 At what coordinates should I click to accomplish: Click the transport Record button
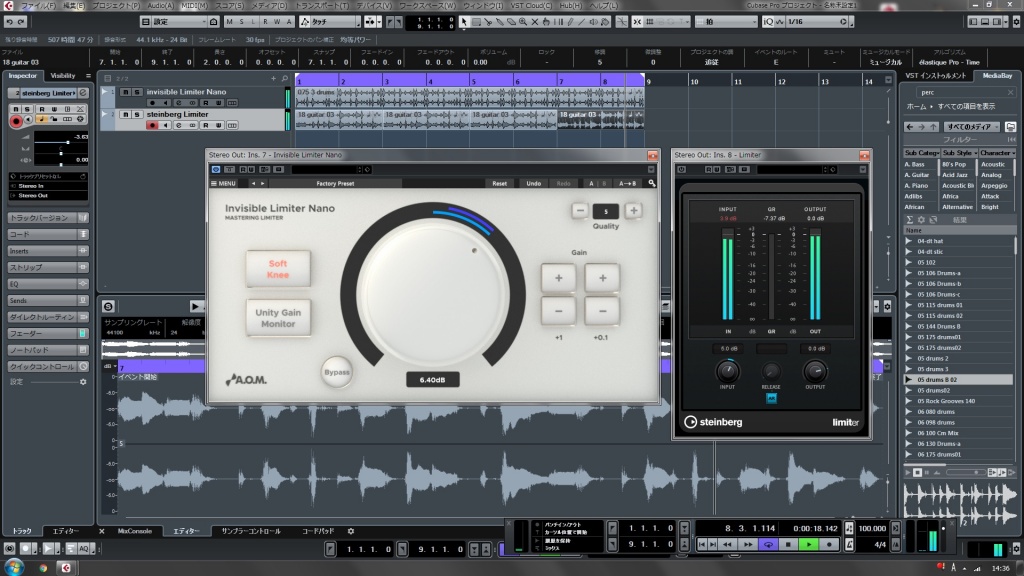click(829, 544)
